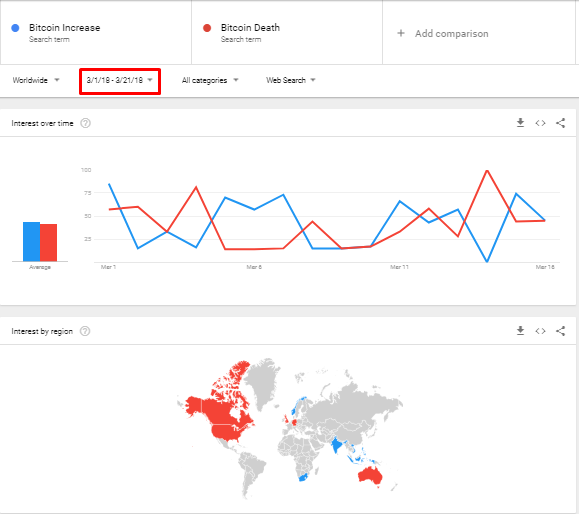
Task: Expand the All categories dropdown
Action: [x=210, y=80]
